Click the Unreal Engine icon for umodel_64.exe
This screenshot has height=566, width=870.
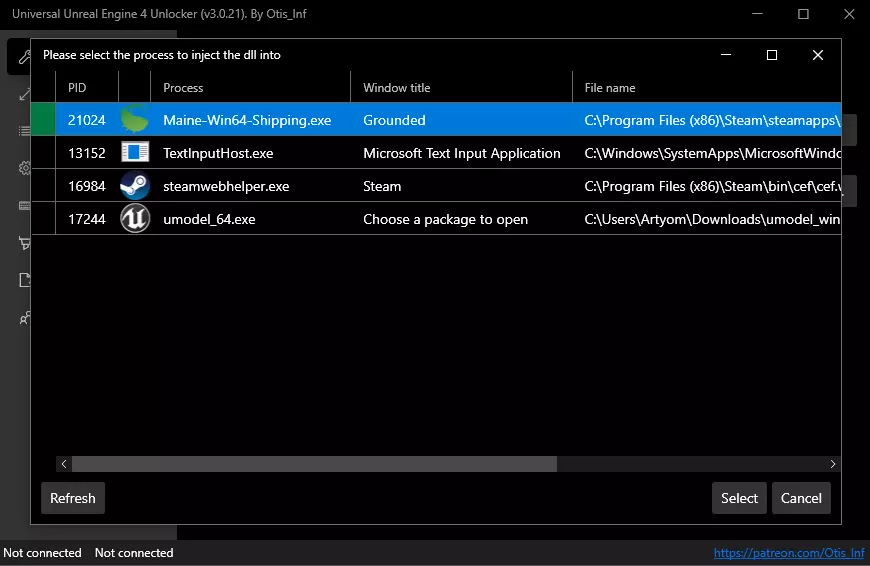tap(135, 219)
